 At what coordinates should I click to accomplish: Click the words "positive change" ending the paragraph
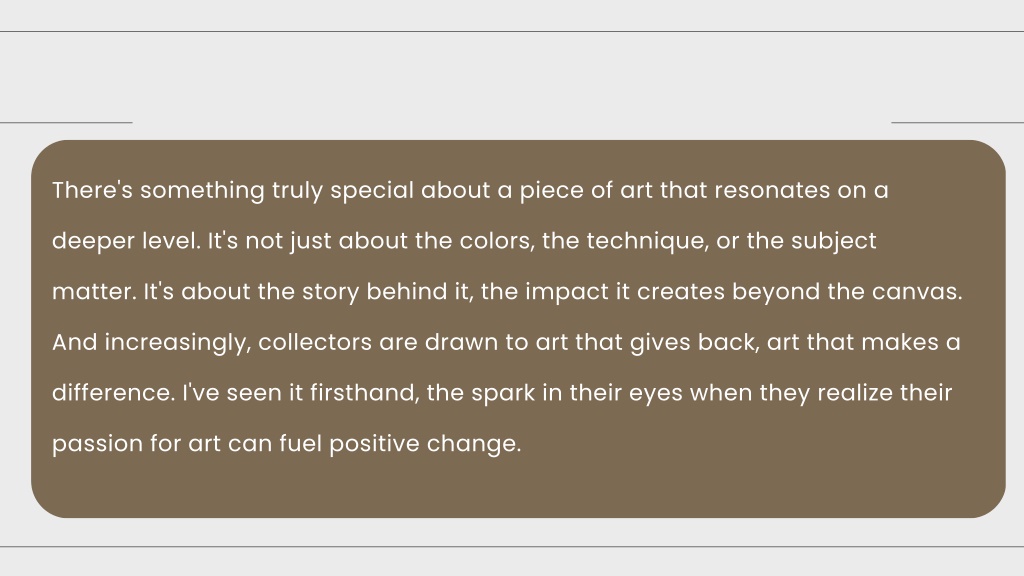click(423, 444)
